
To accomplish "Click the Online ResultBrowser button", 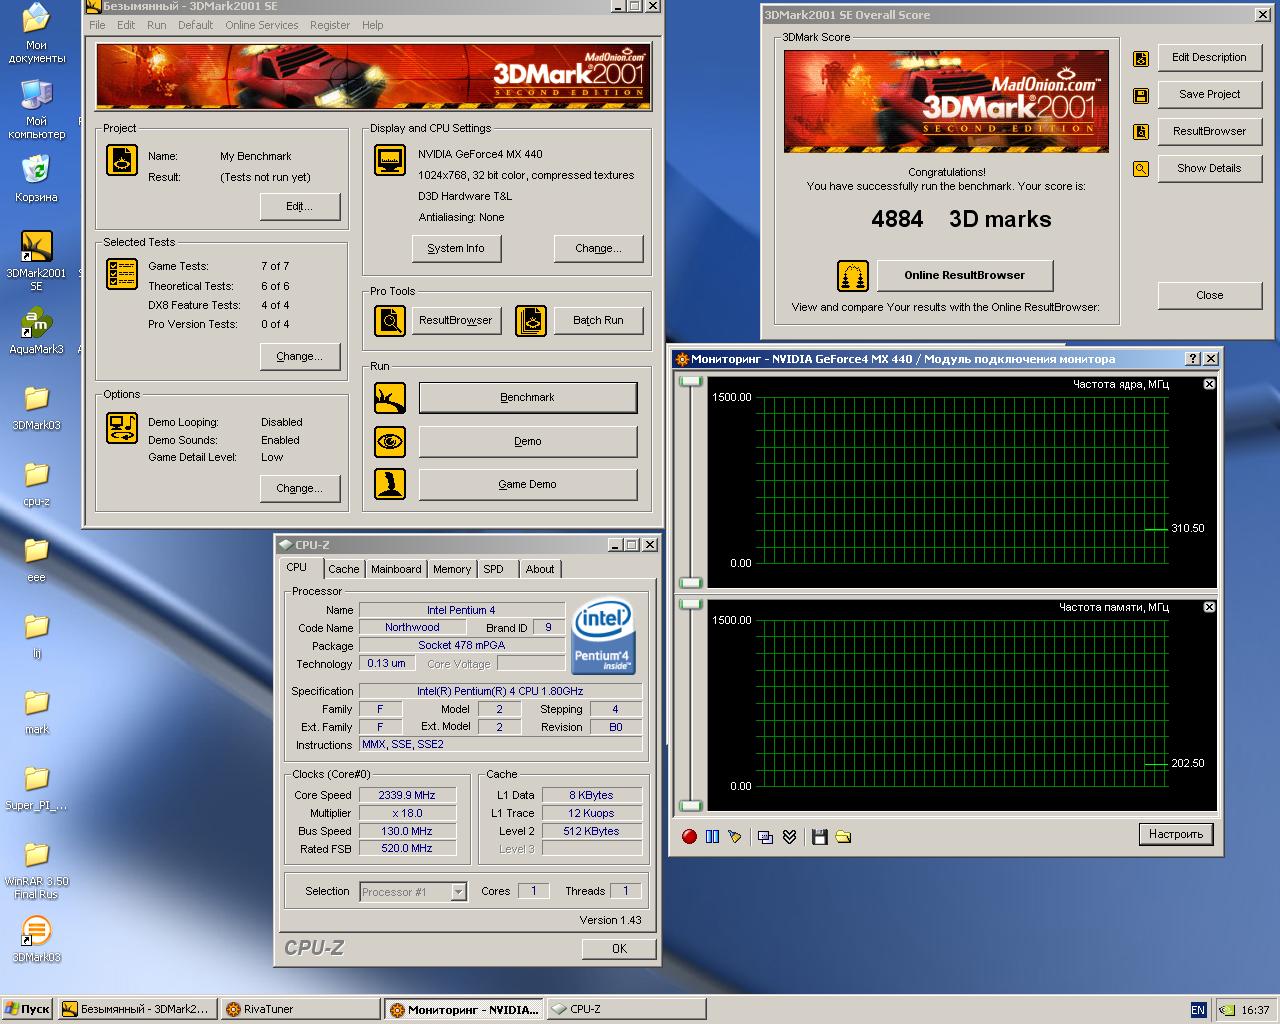I will coord(965,276).
